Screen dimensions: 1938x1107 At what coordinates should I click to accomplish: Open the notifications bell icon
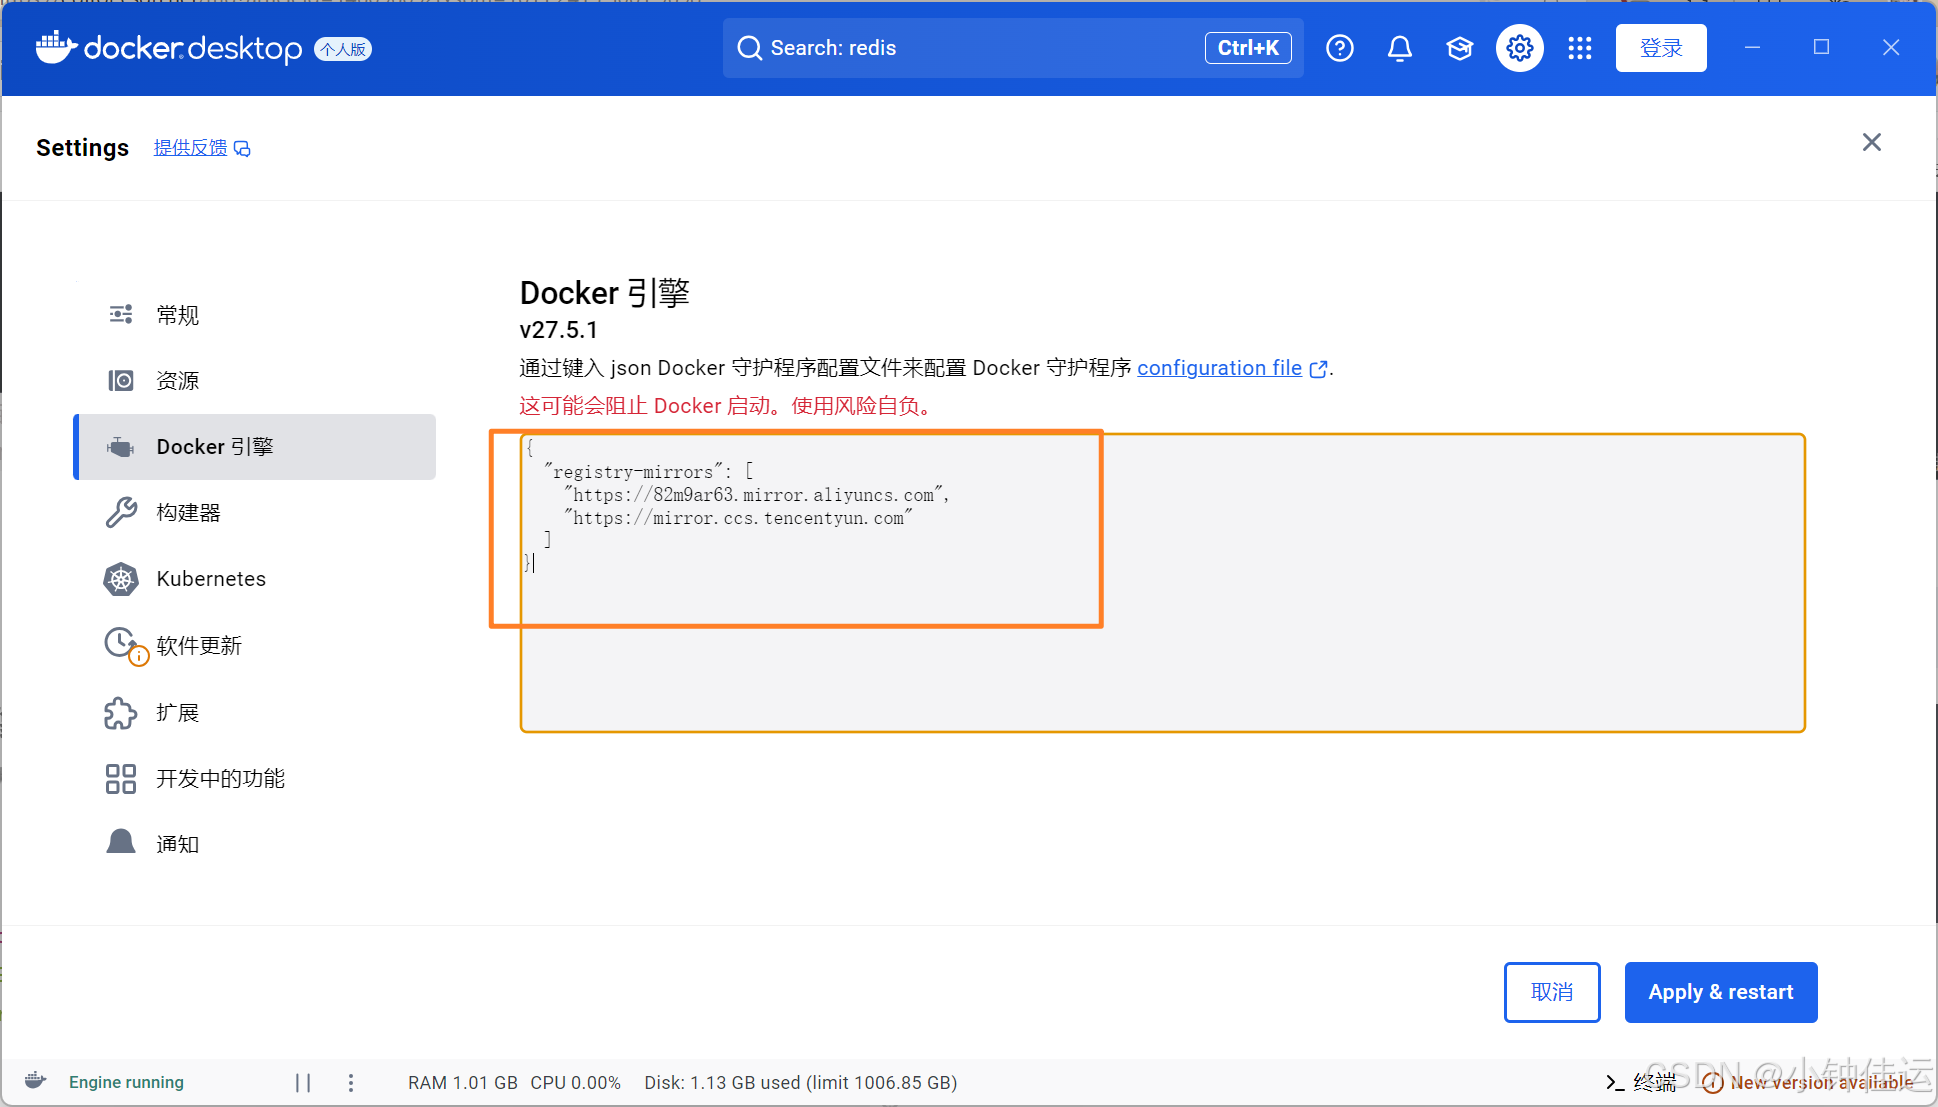tap(1400, 48)
